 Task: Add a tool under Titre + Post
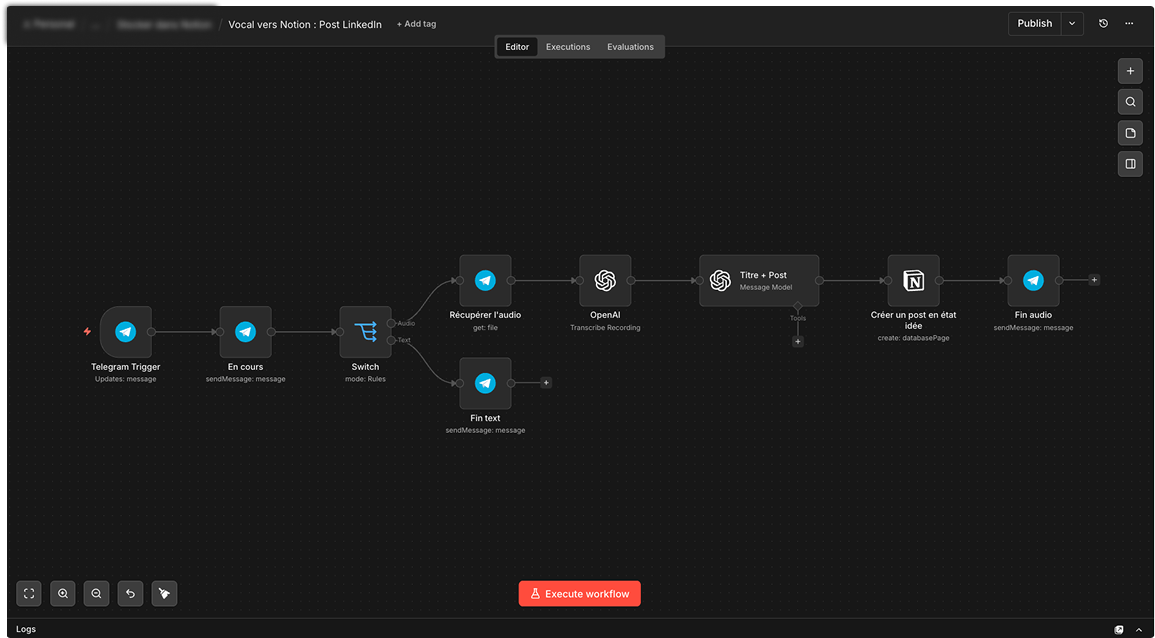tap(798, 341)
